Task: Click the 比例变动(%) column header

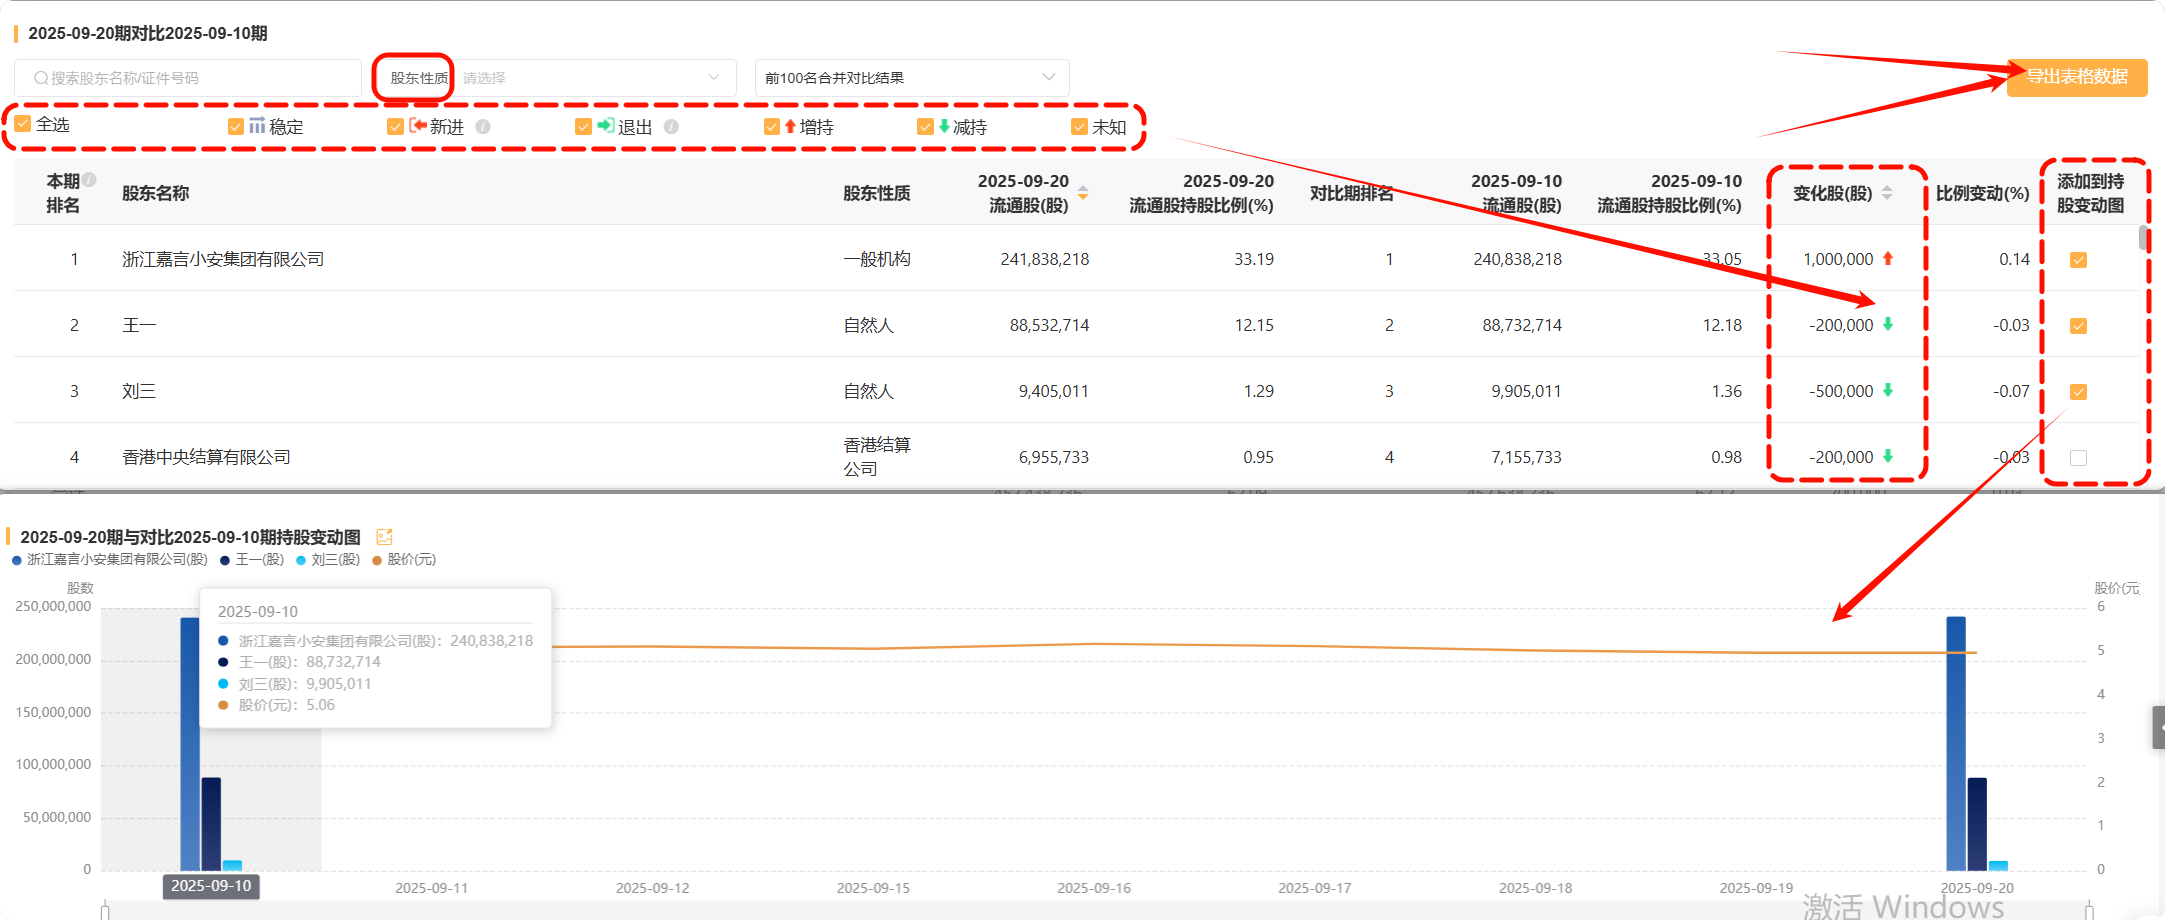Action: pyautogui.click(x=1983, y=193)
